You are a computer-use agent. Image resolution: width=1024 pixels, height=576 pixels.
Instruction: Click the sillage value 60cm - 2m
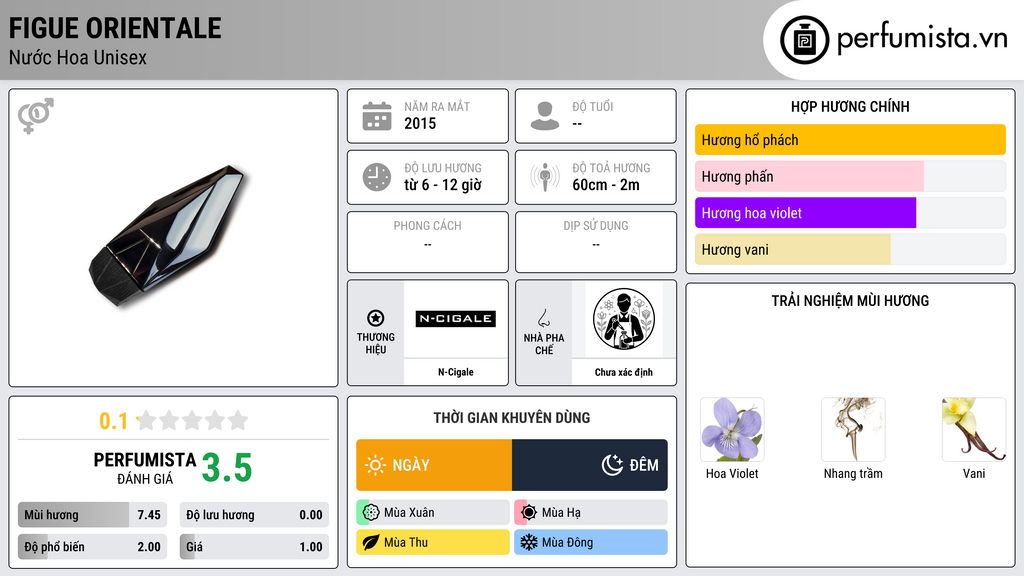tap(606, 185)
